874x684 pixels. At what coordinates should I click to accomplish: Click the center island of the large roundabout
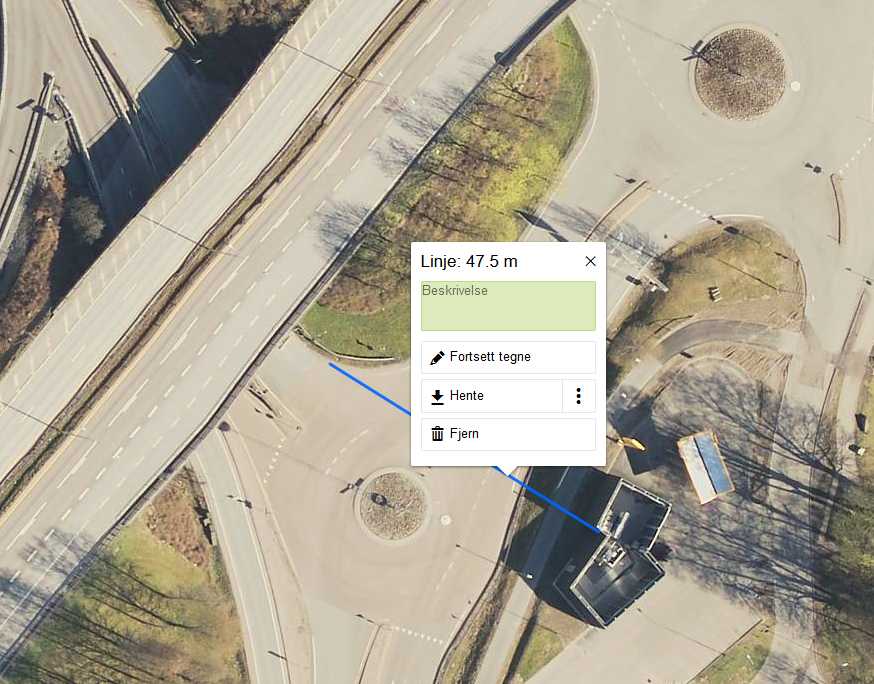(x=740, y=74)
